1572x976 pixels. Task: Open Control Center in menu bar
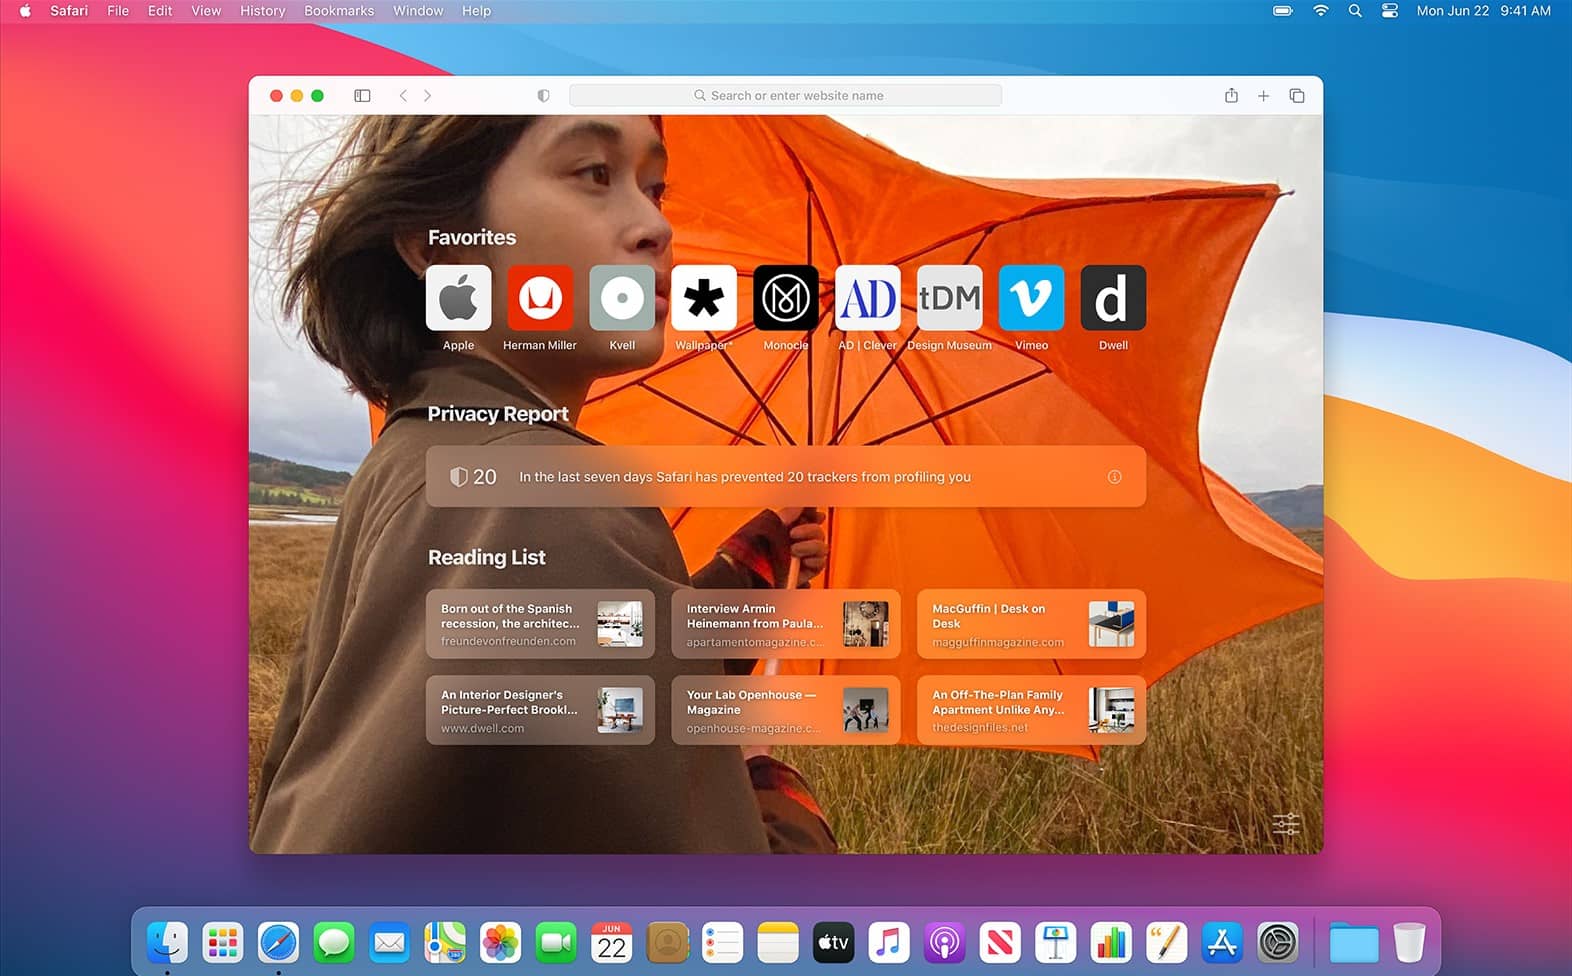(1389, 11)
